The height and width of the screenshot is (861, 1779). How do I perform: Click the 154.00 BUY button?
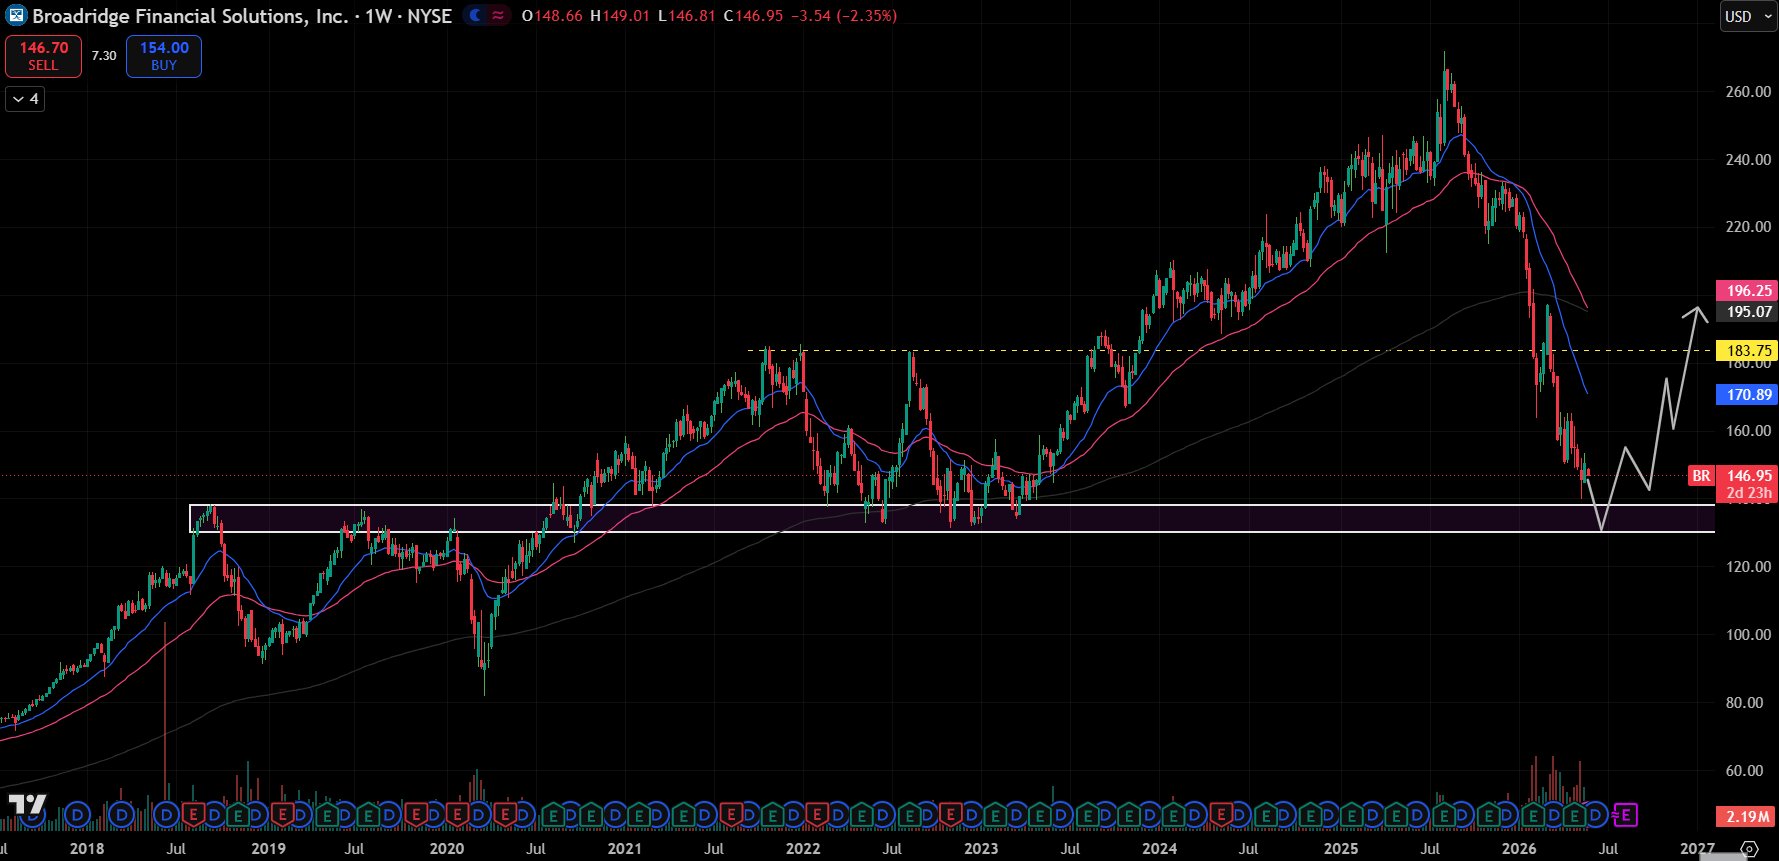[164, 56]
